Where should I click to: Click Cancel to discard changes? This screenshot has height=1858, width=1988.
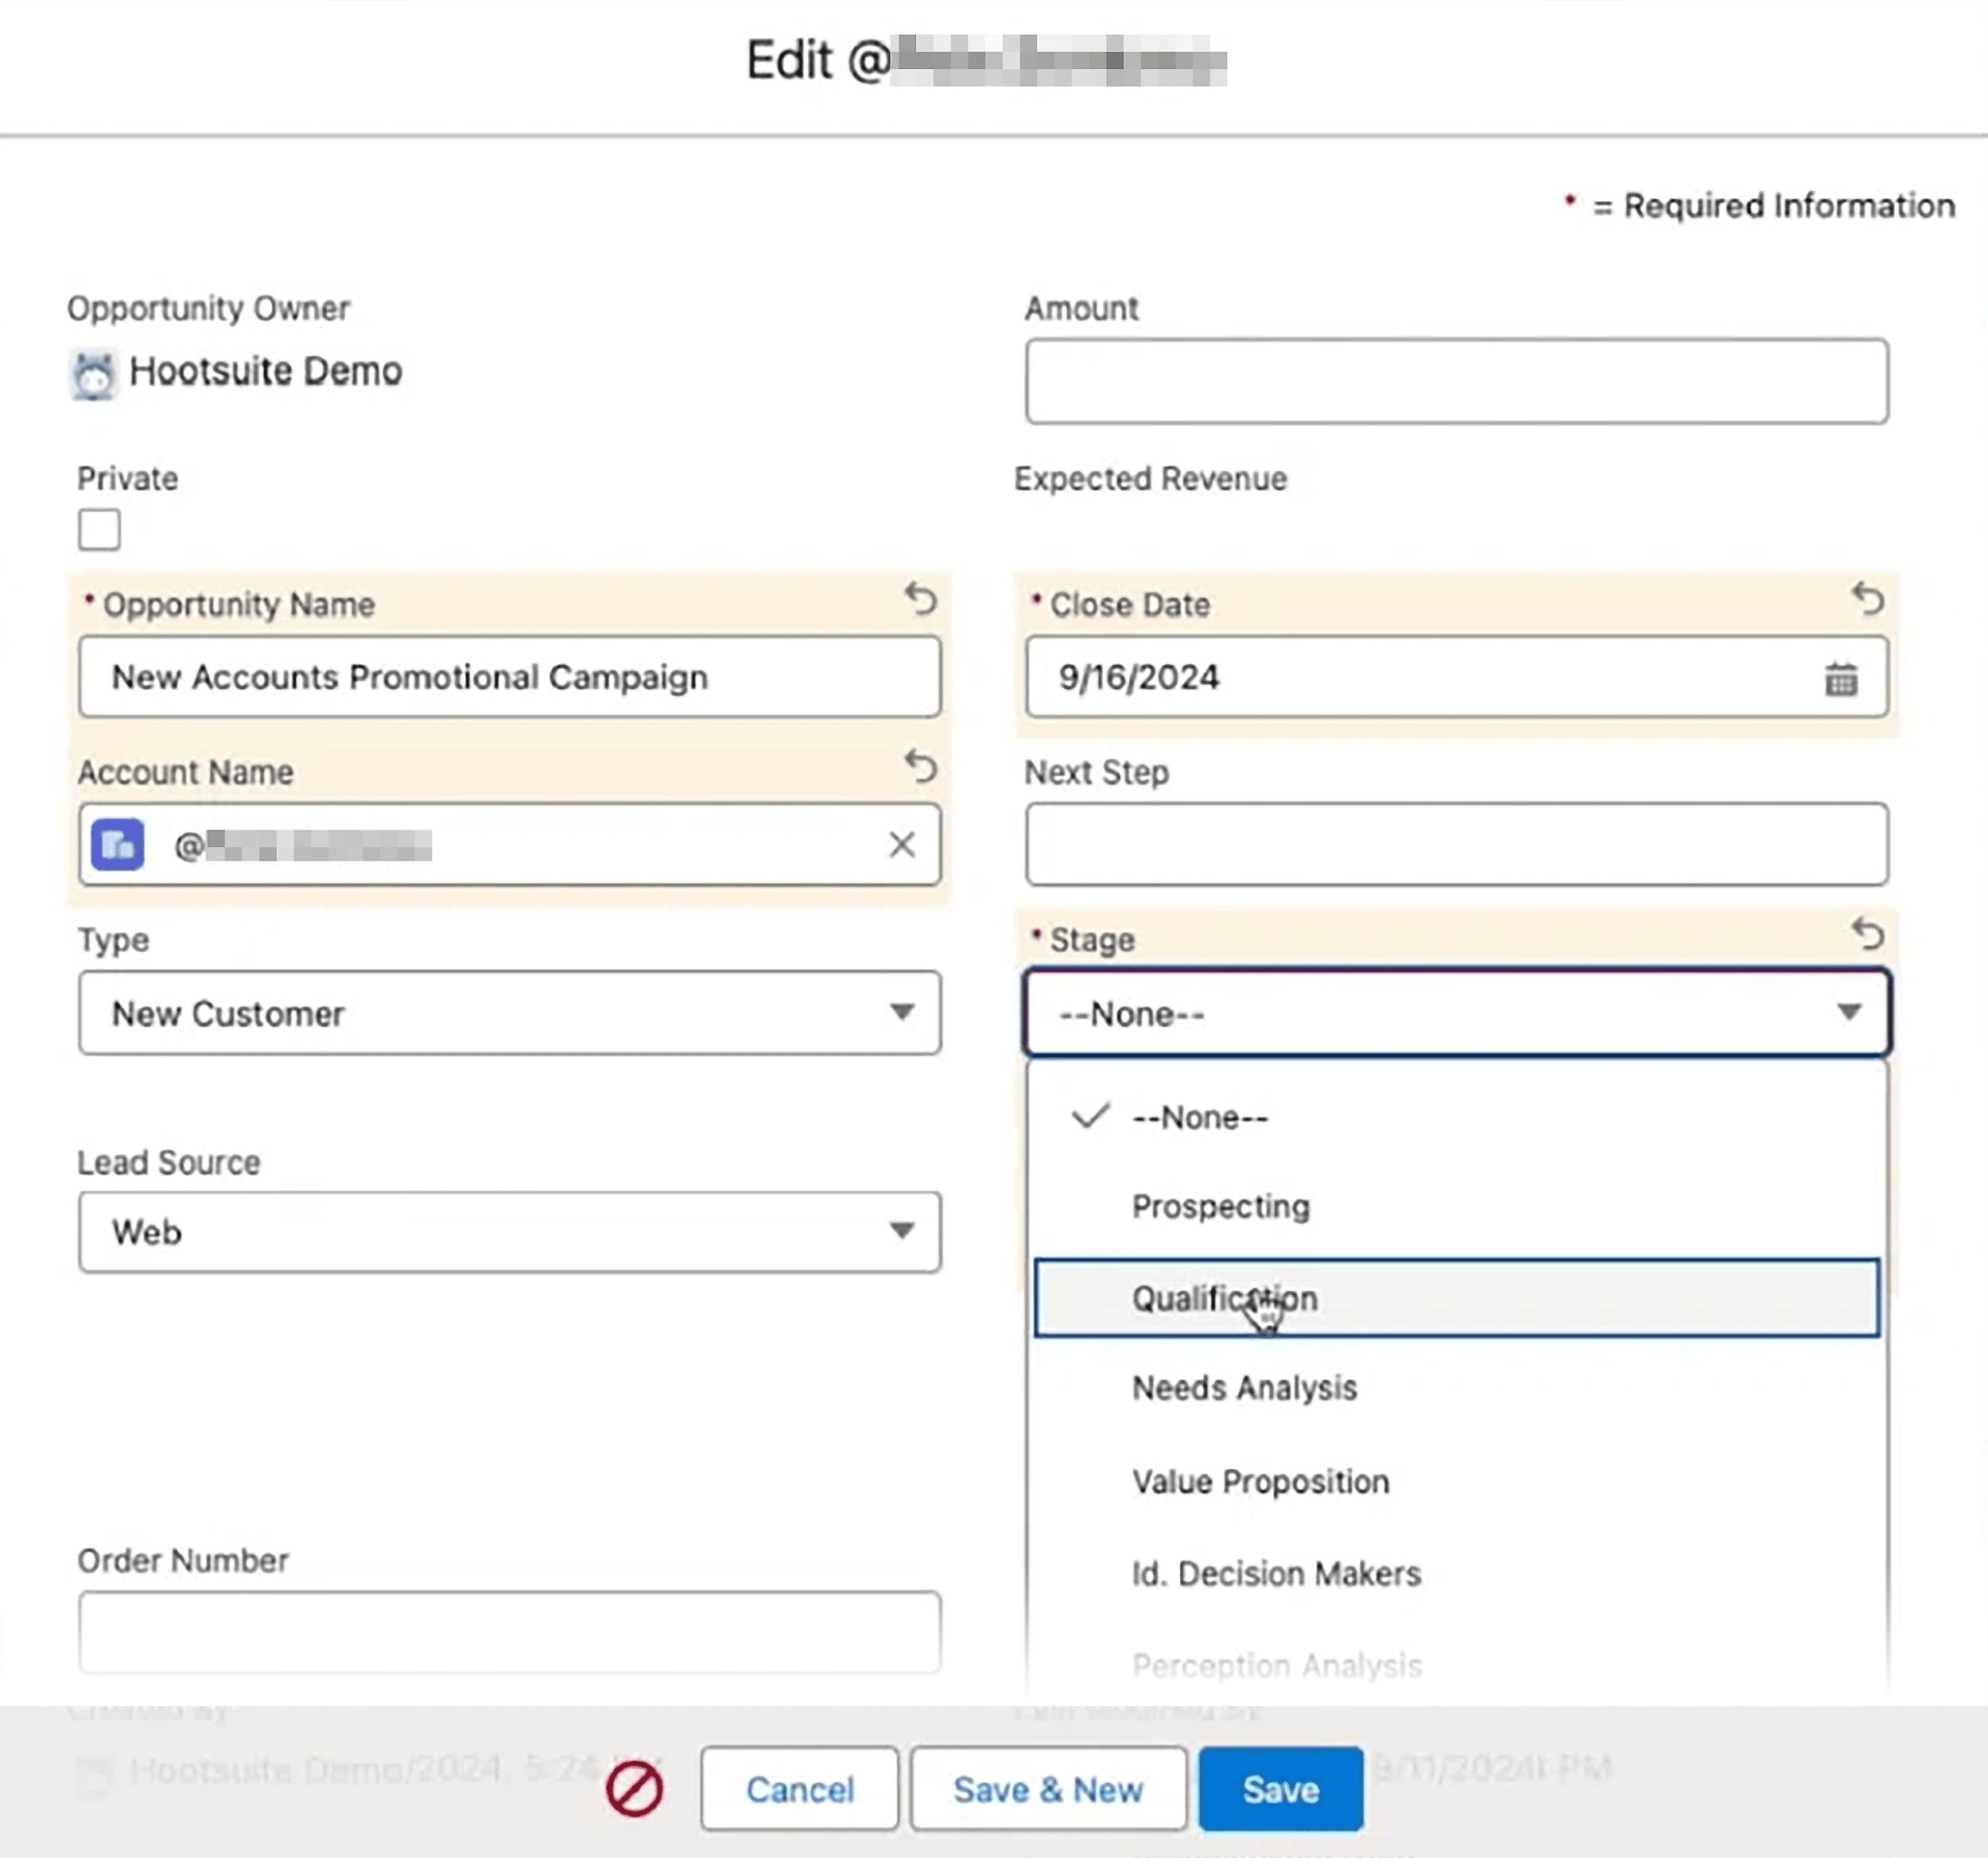[799, 1790]
